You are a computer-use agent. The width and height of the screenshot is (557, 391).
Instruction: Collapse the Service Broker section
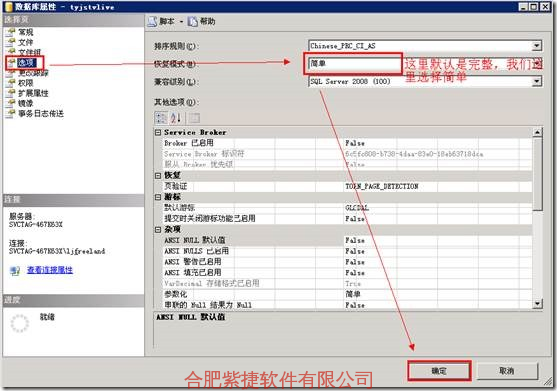point(158,132)
